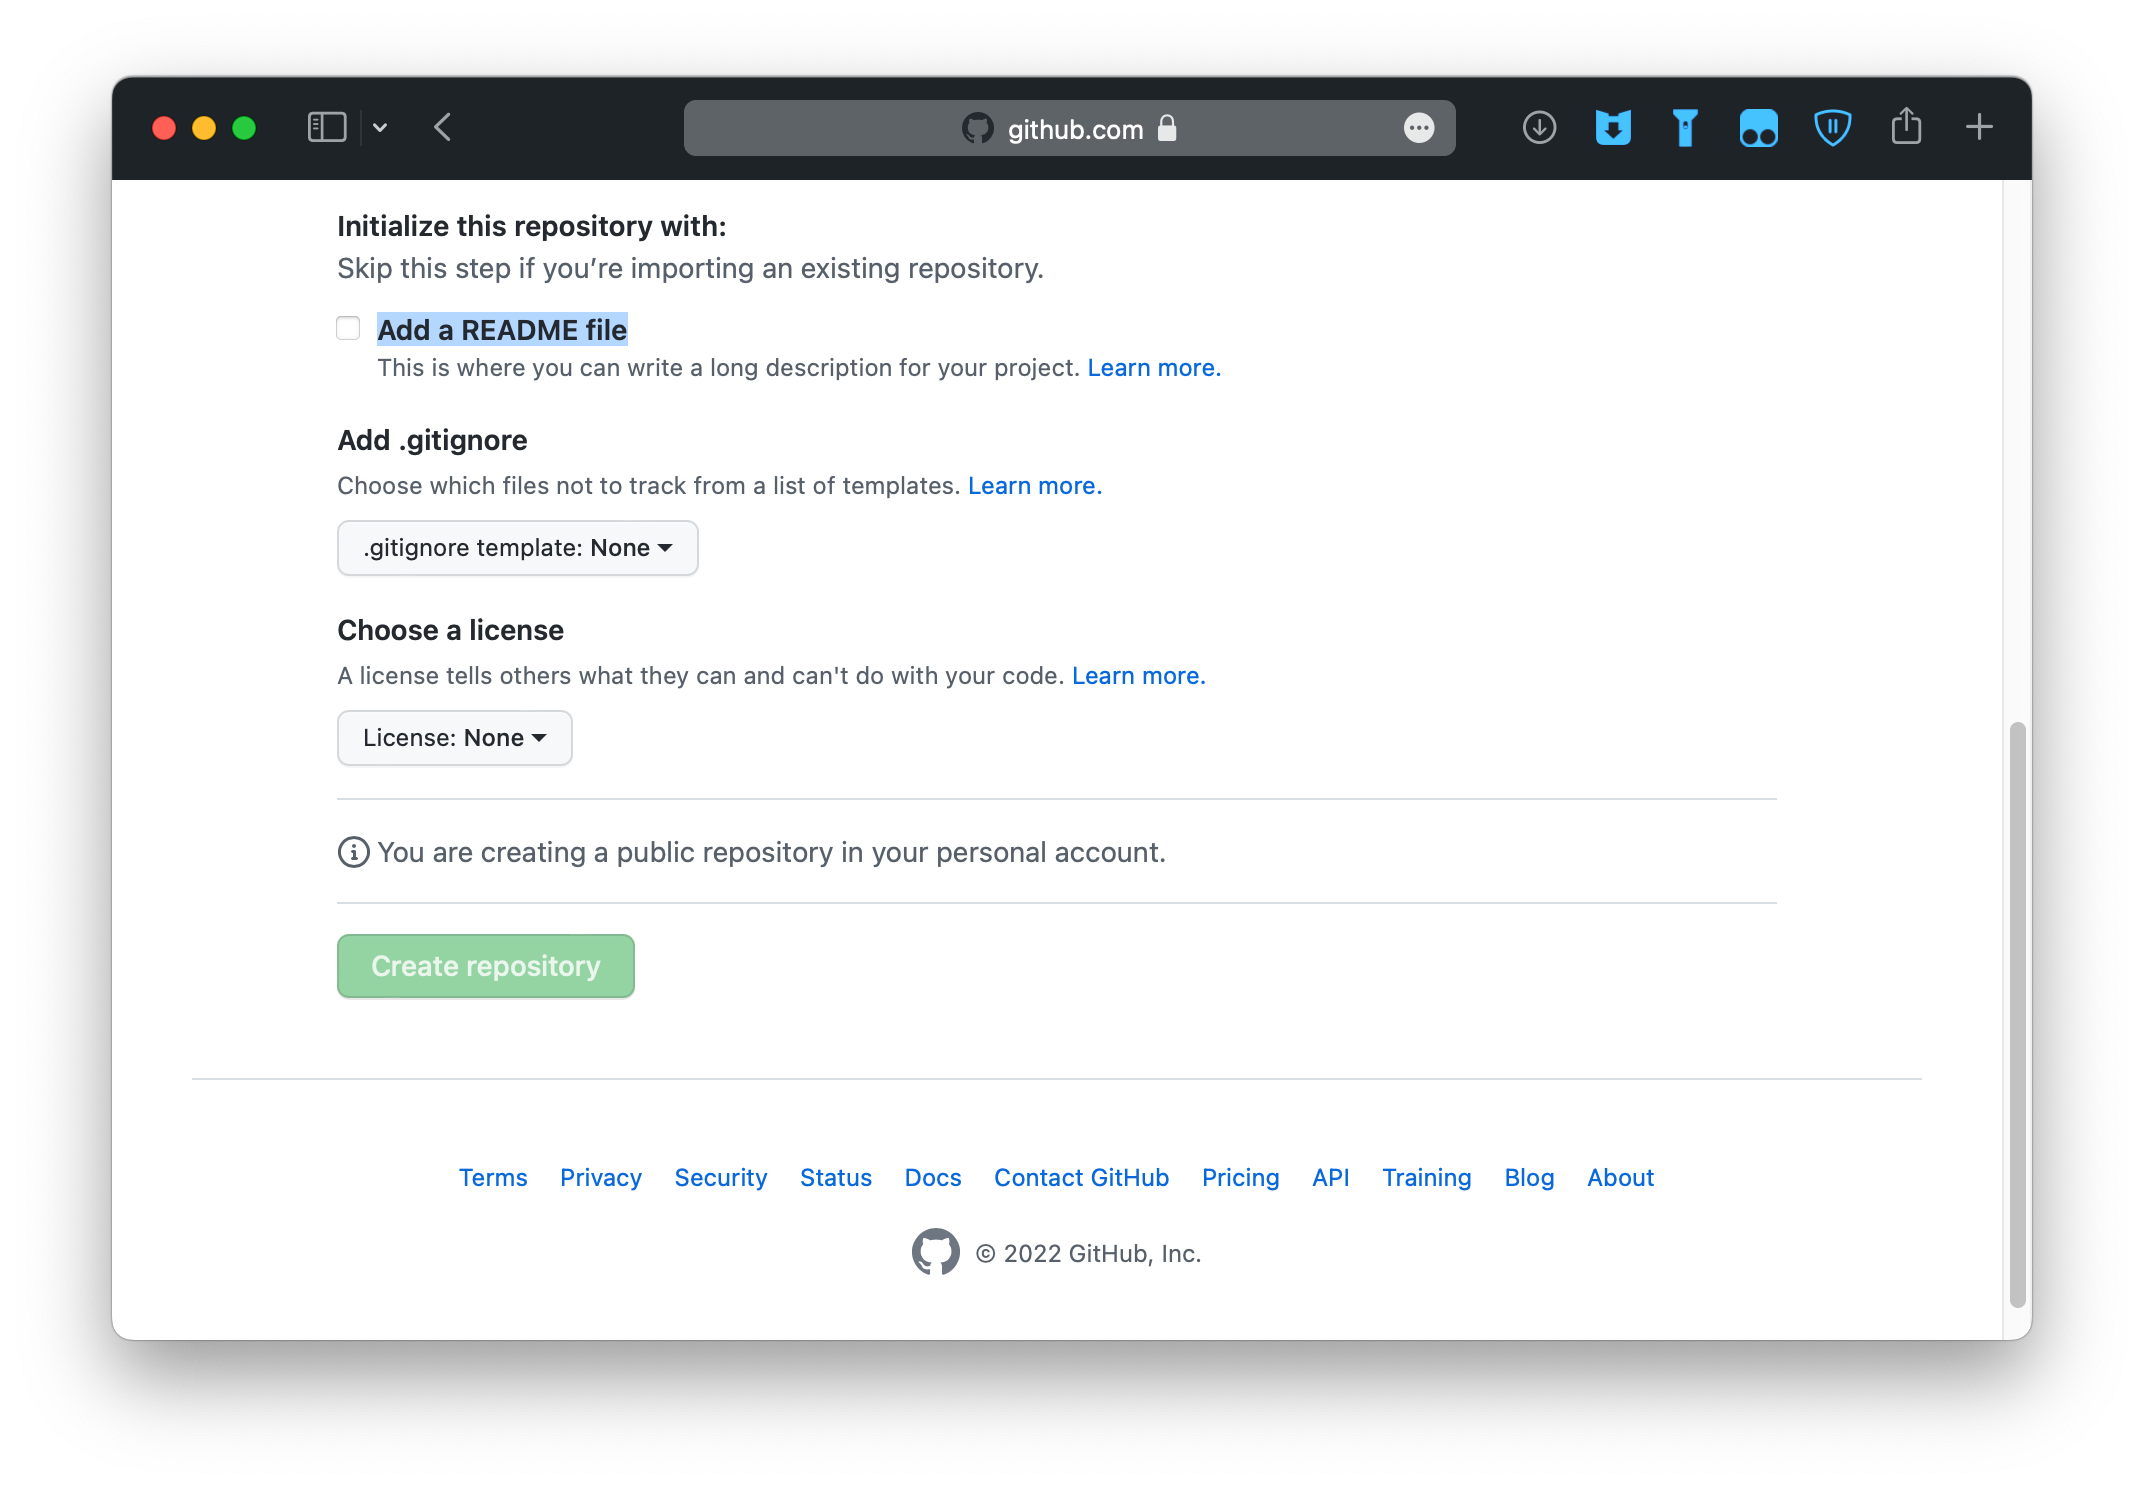Open a new tab with plus icon
Image resolution: width=2144 pixels, height=1488 pixels.
(1979, 127)
